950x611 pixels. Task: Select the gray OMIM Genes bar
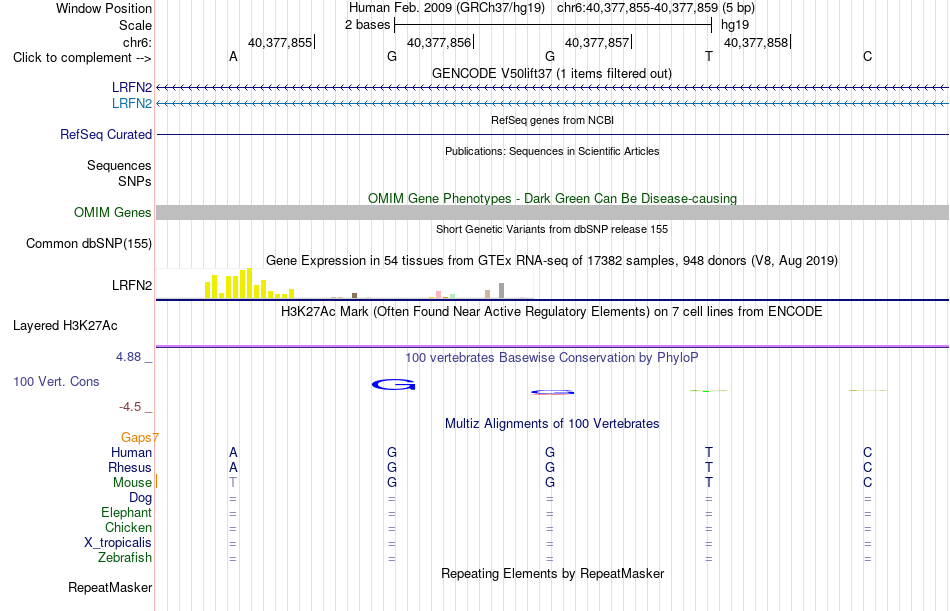click(x=553, y=212)
